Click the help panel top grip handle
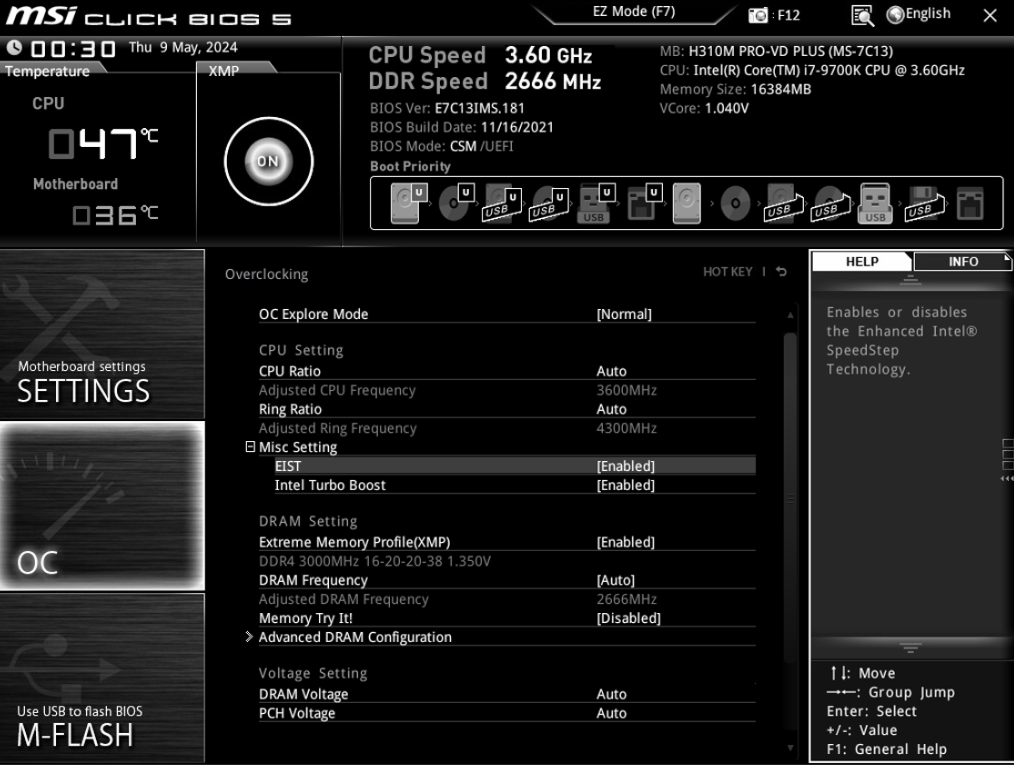This screenshot has width=1014, height=765. [911, 280]
